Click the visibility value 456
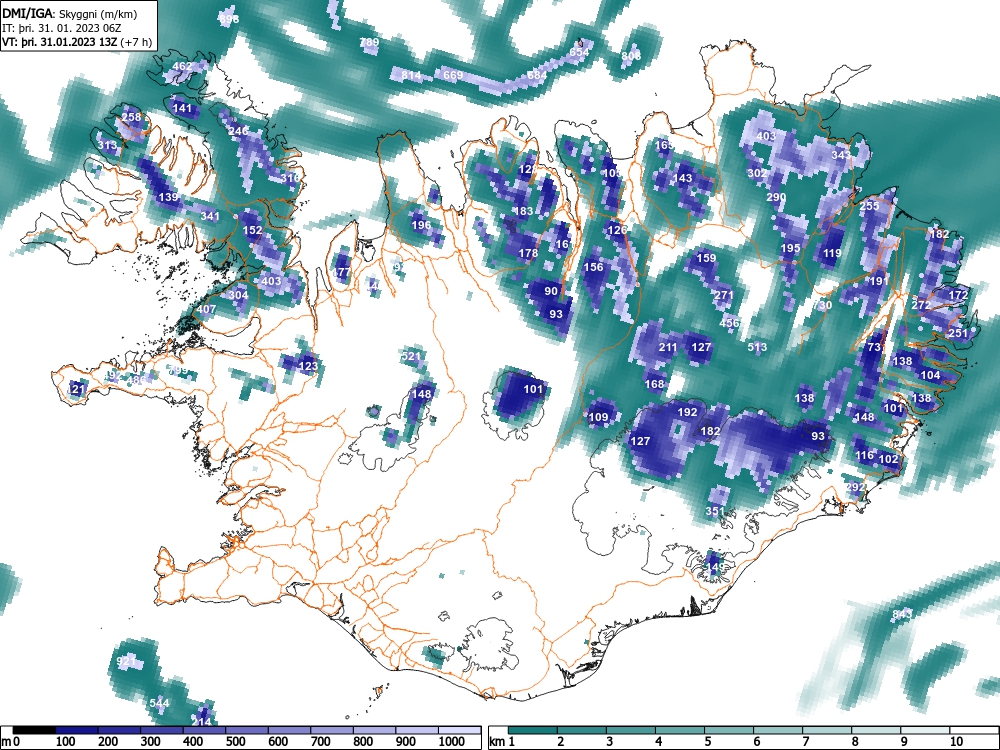The width and height of the screenshot is (1000, 750). (x=729, y=323)
